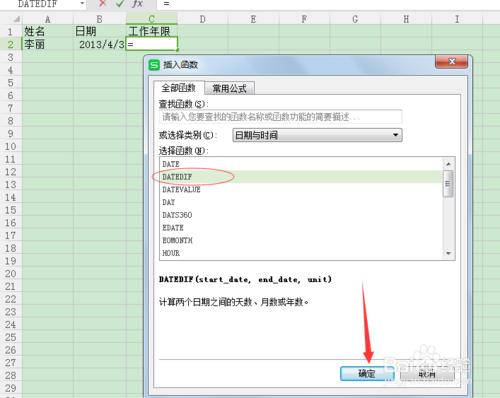Click the function list scrollbar thumb

point(448,184)
